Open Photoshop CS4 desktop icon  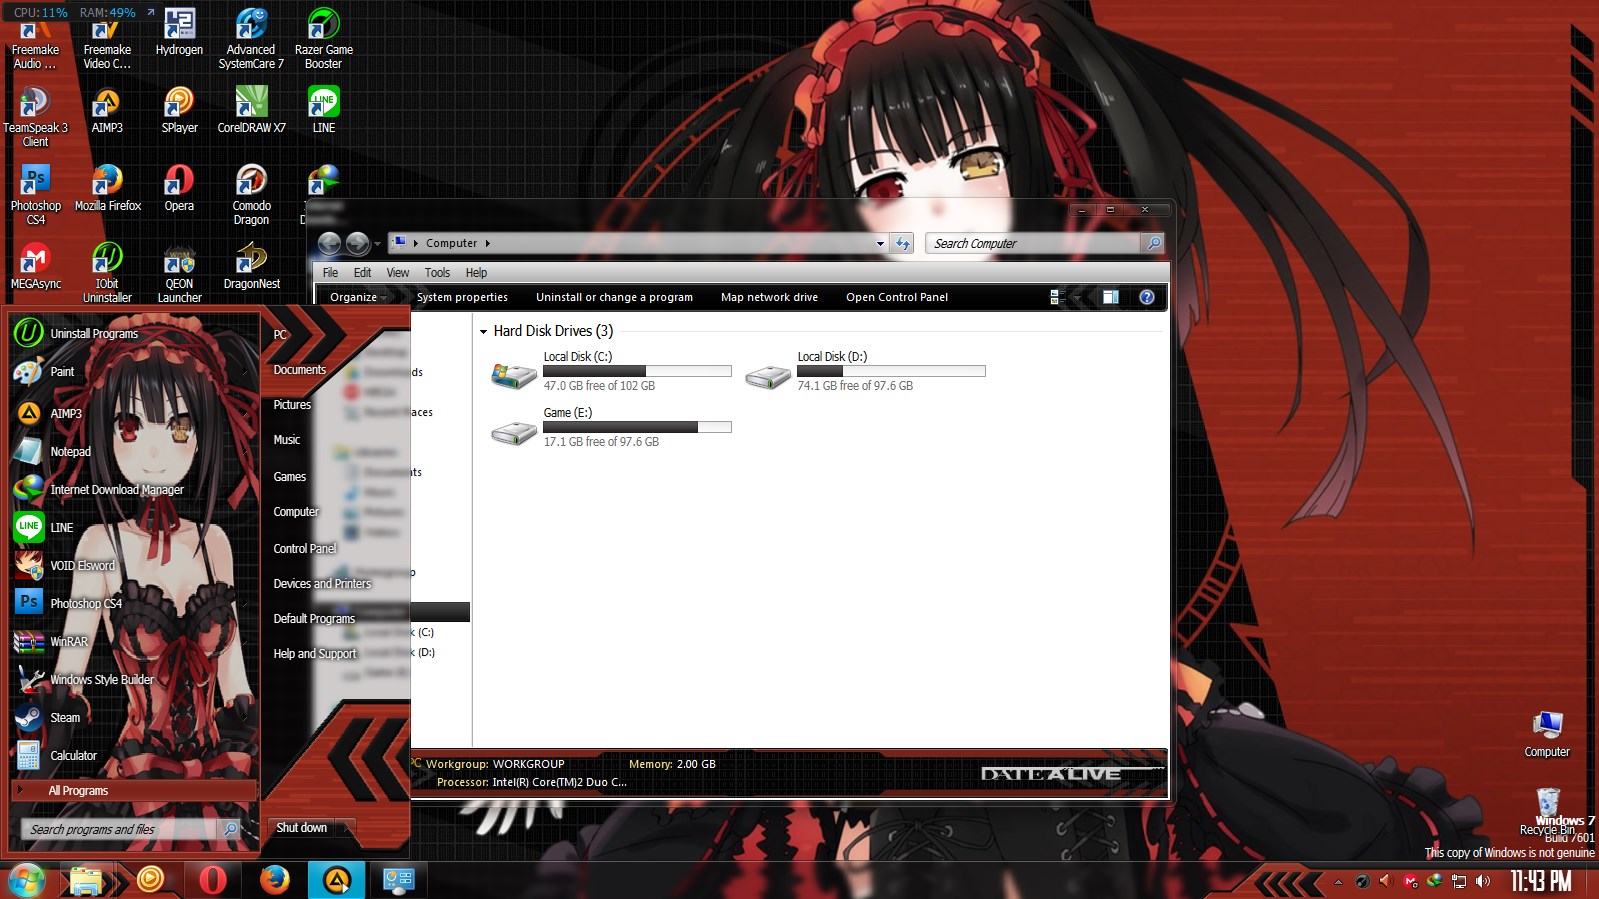pos(35,195)
